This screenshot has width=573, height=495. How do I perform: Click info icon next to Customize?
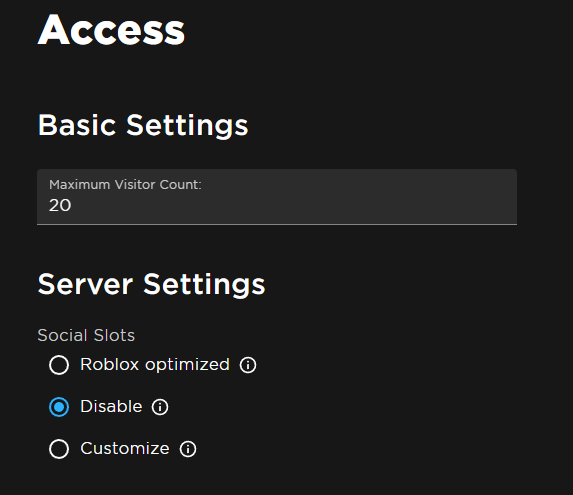[188, 449]
